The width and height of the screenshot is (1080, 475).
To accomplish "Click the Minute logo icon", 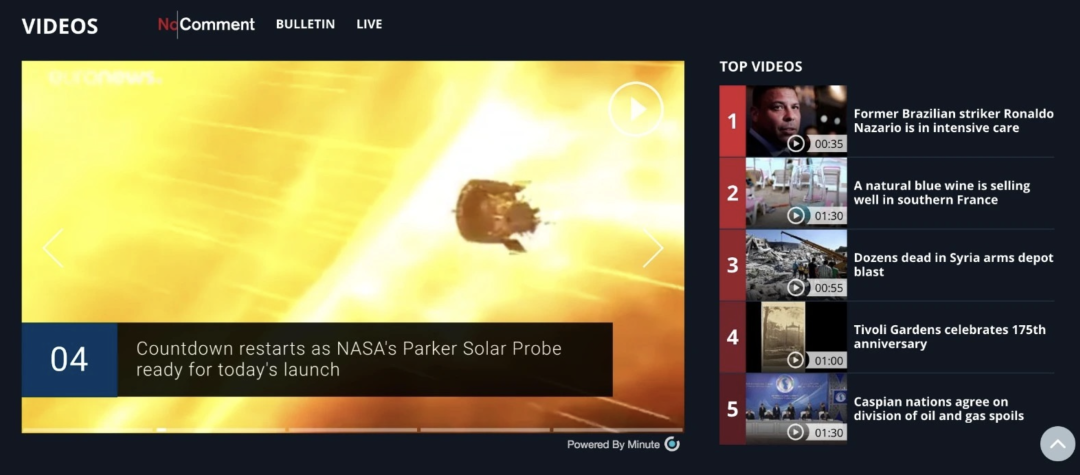I will point(672,444).
